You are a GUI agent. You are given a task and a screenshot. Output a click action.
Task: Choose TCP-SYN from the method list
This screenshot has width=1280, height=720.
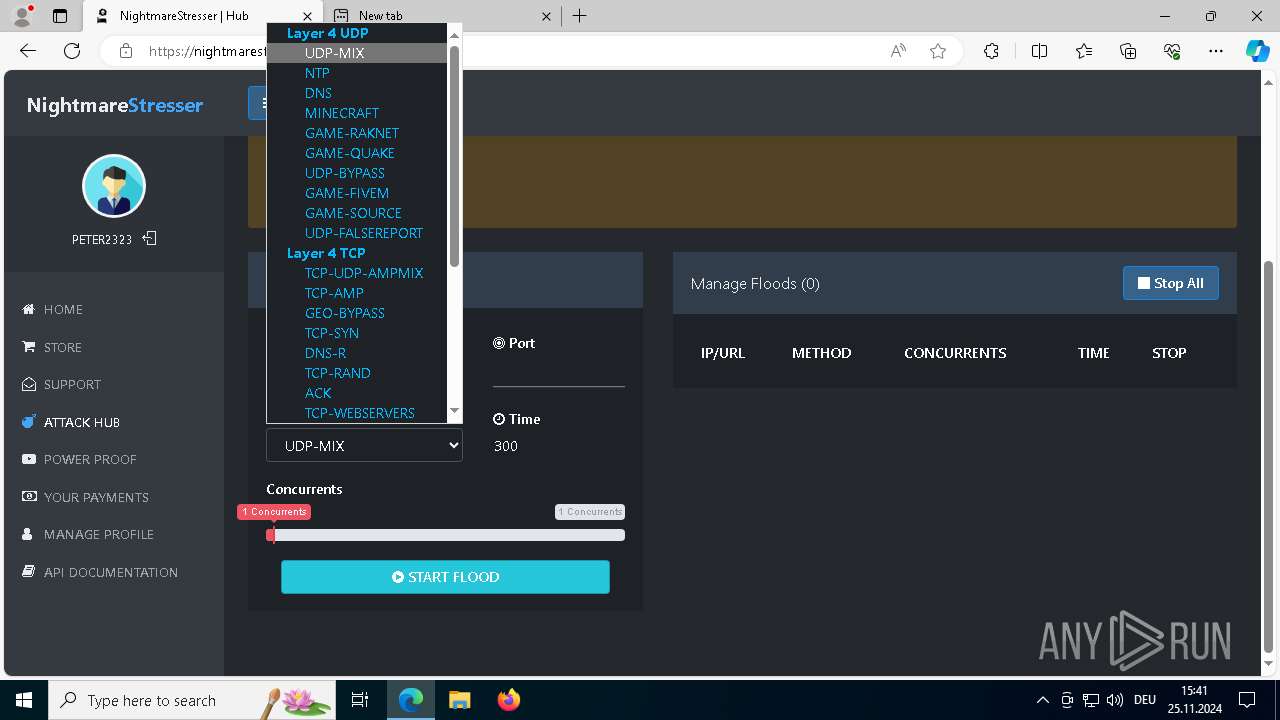coord(357,333)
